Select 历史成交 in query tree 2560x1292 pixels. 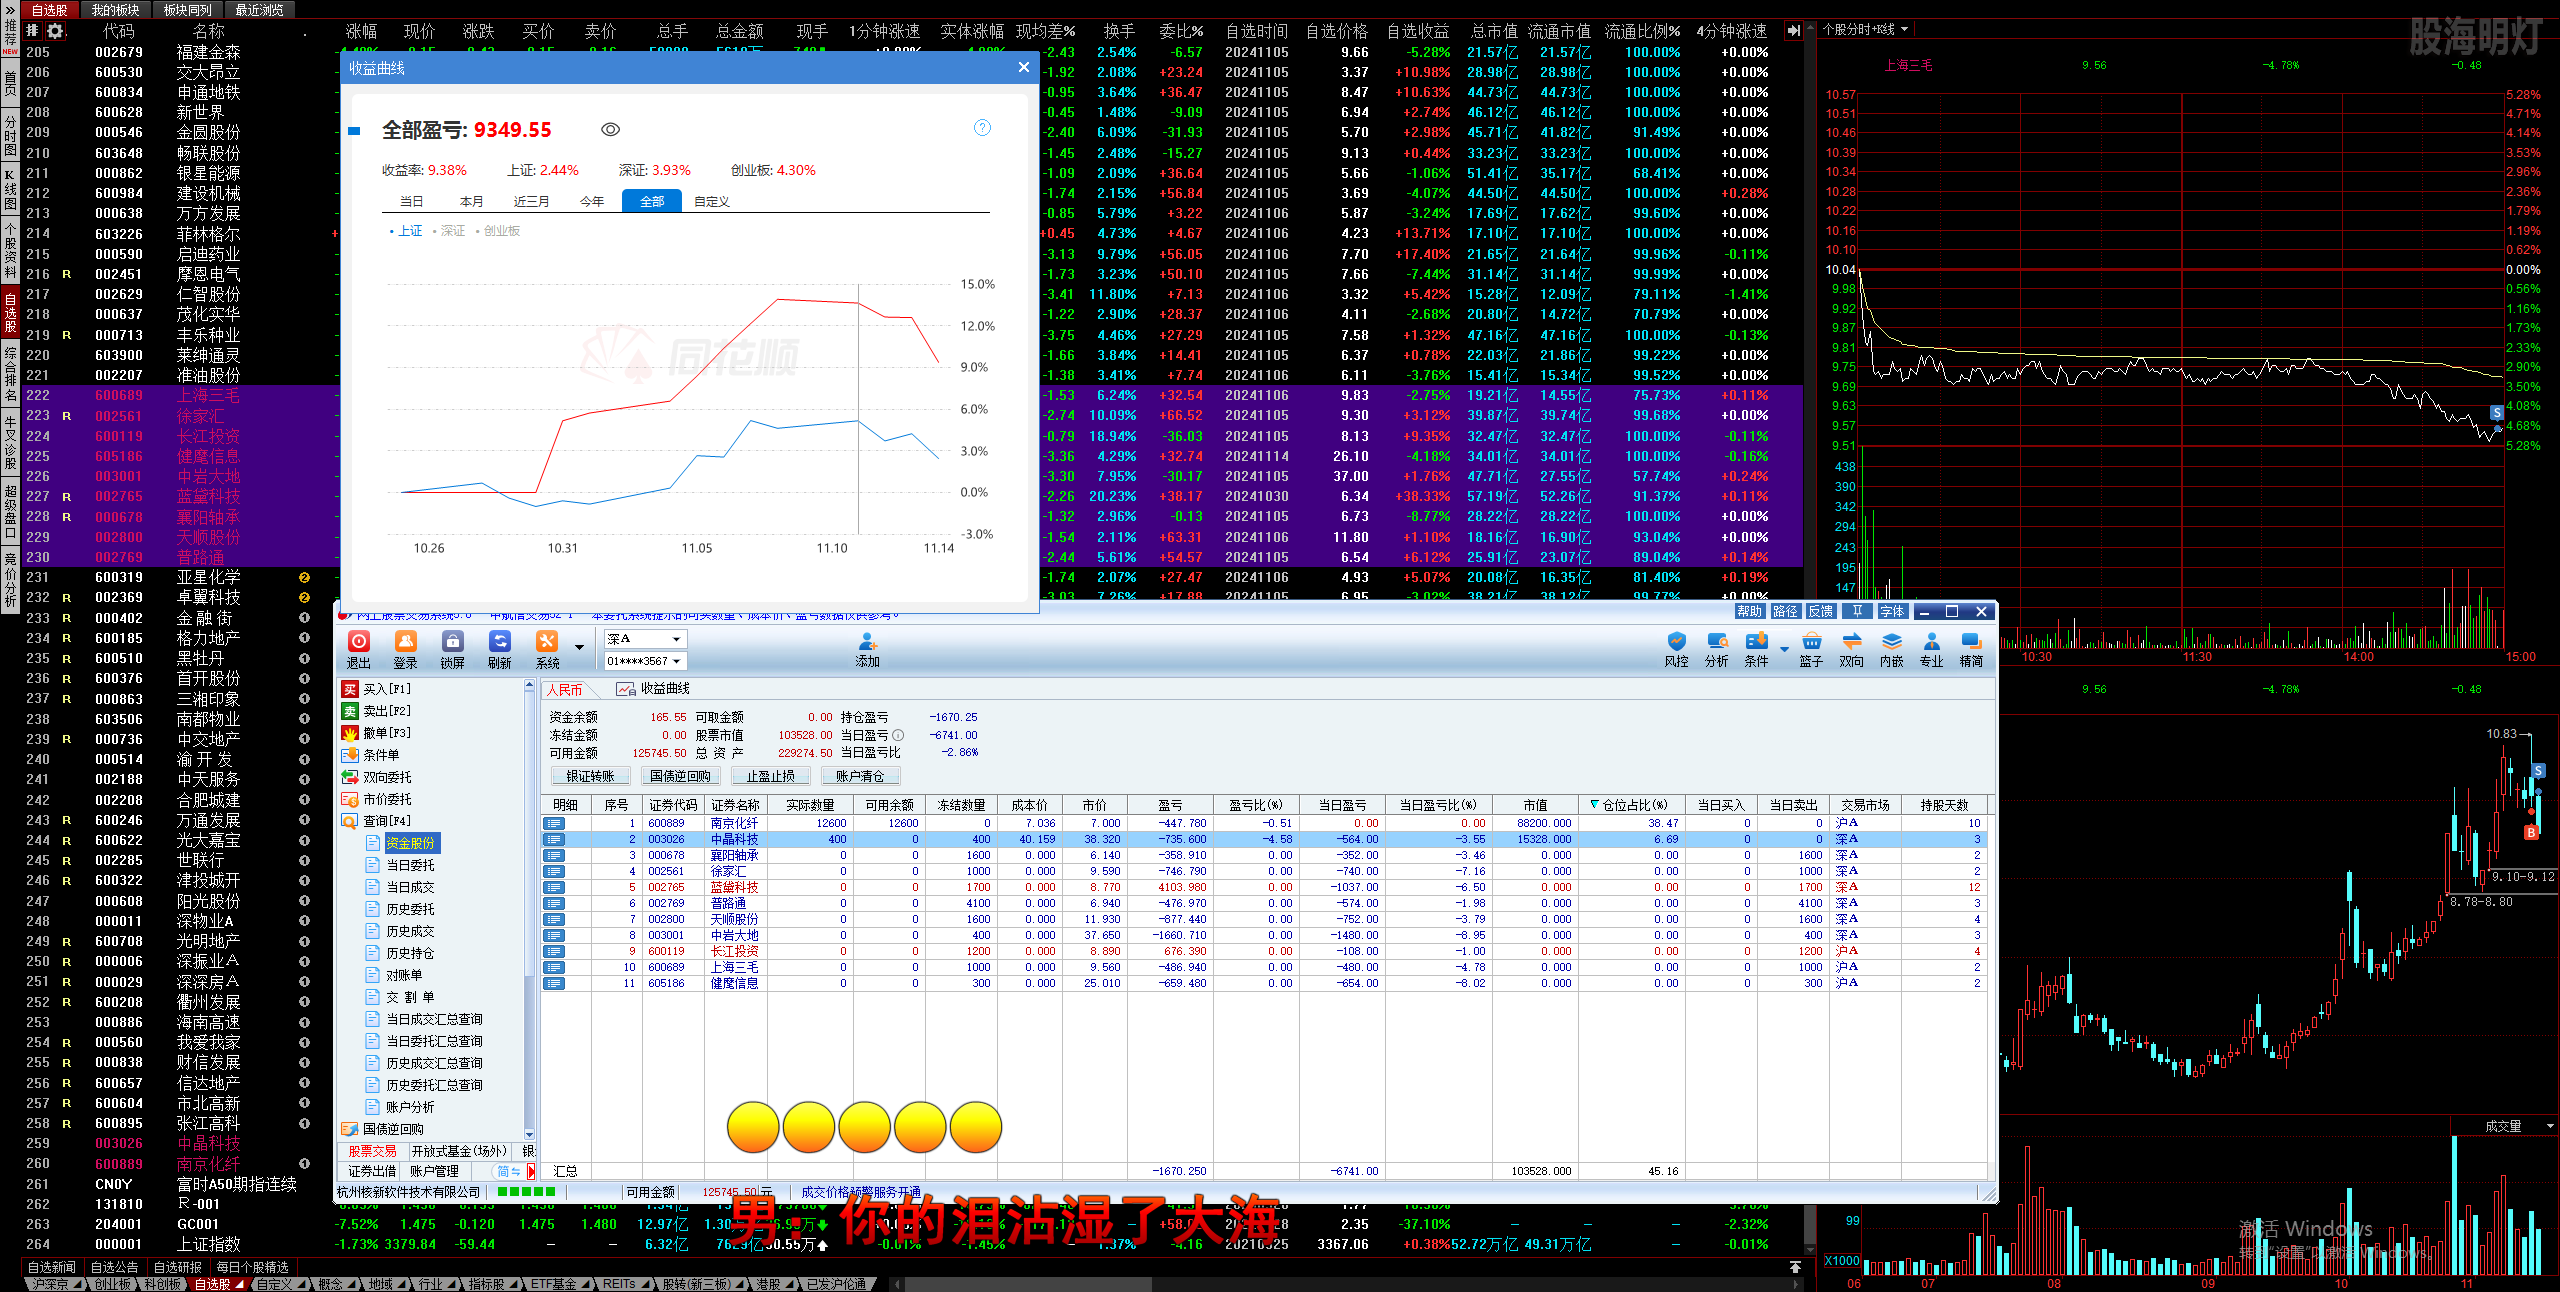coord(410,931)
